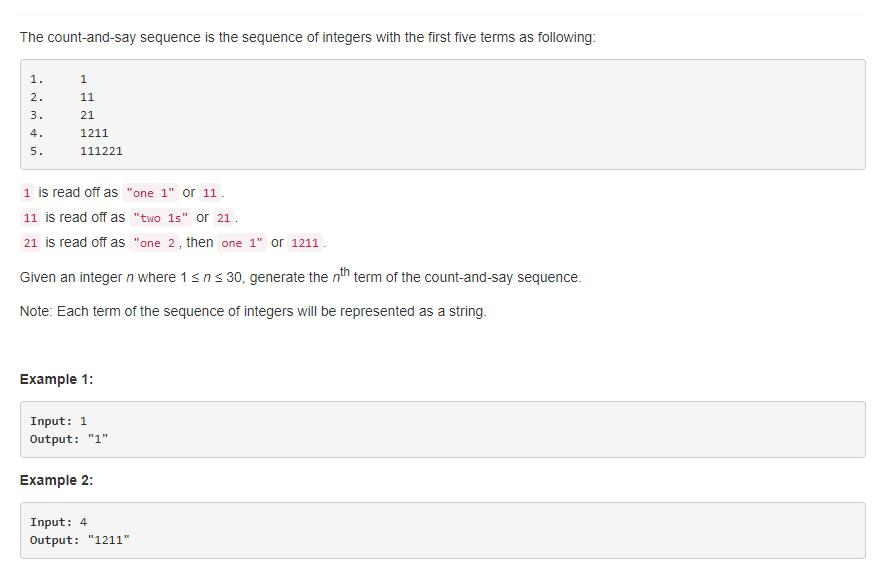
Task: Click the Output "1211" line in Example 2
Action: tap(79, 540)
